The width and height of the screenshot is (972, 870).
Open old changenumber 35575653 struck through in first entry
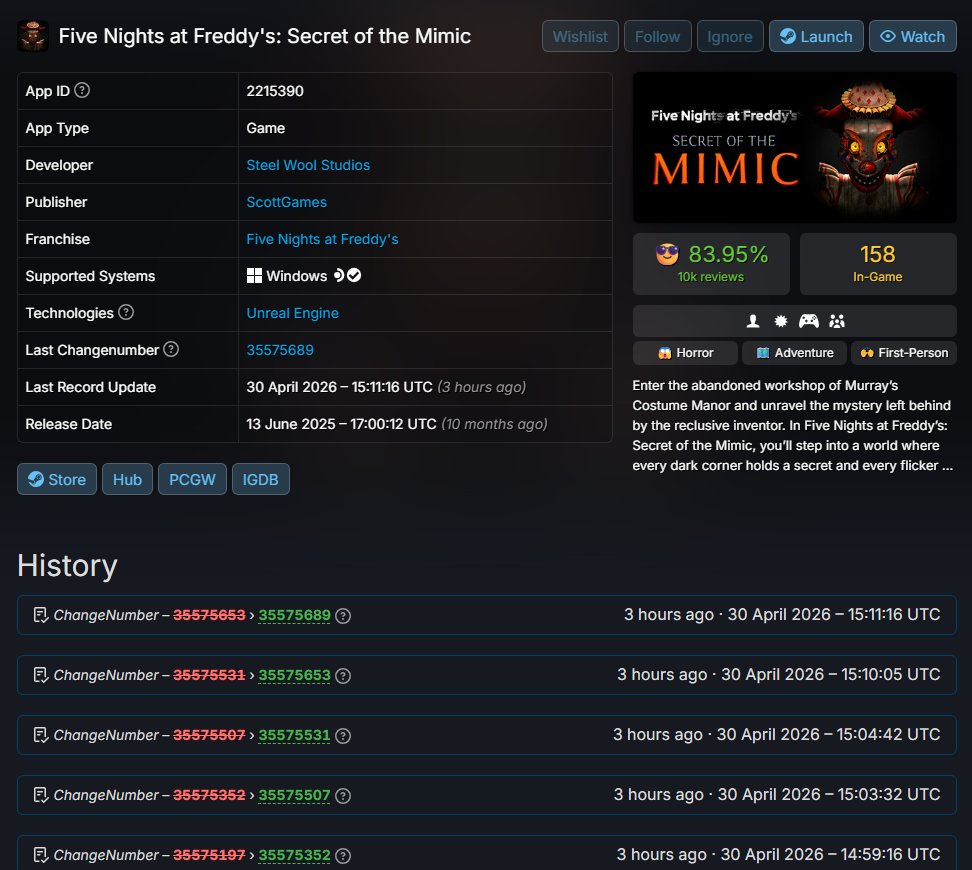click(210, 615)
